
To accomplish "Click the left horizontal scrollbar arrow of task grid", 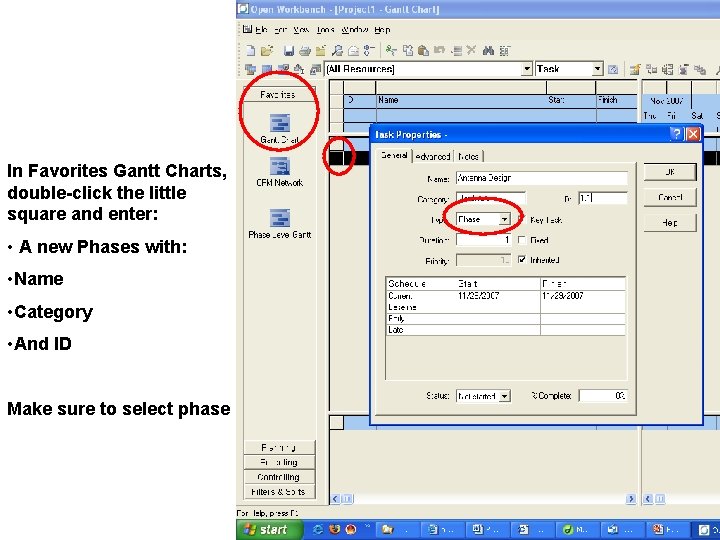I will point(336,499).
